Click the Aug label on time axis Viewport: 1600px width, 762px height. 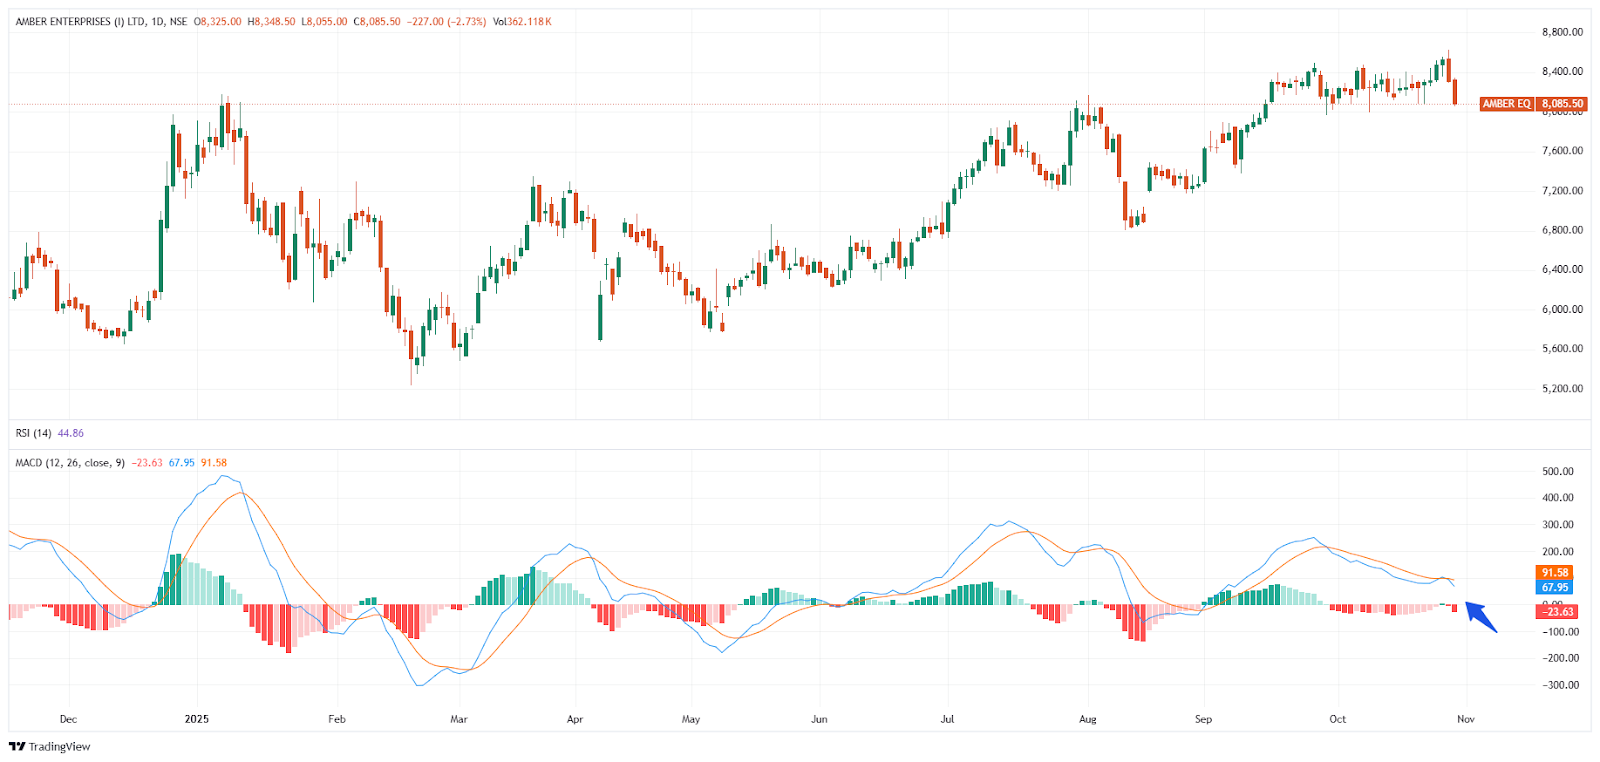click(x=1088, y=719)
